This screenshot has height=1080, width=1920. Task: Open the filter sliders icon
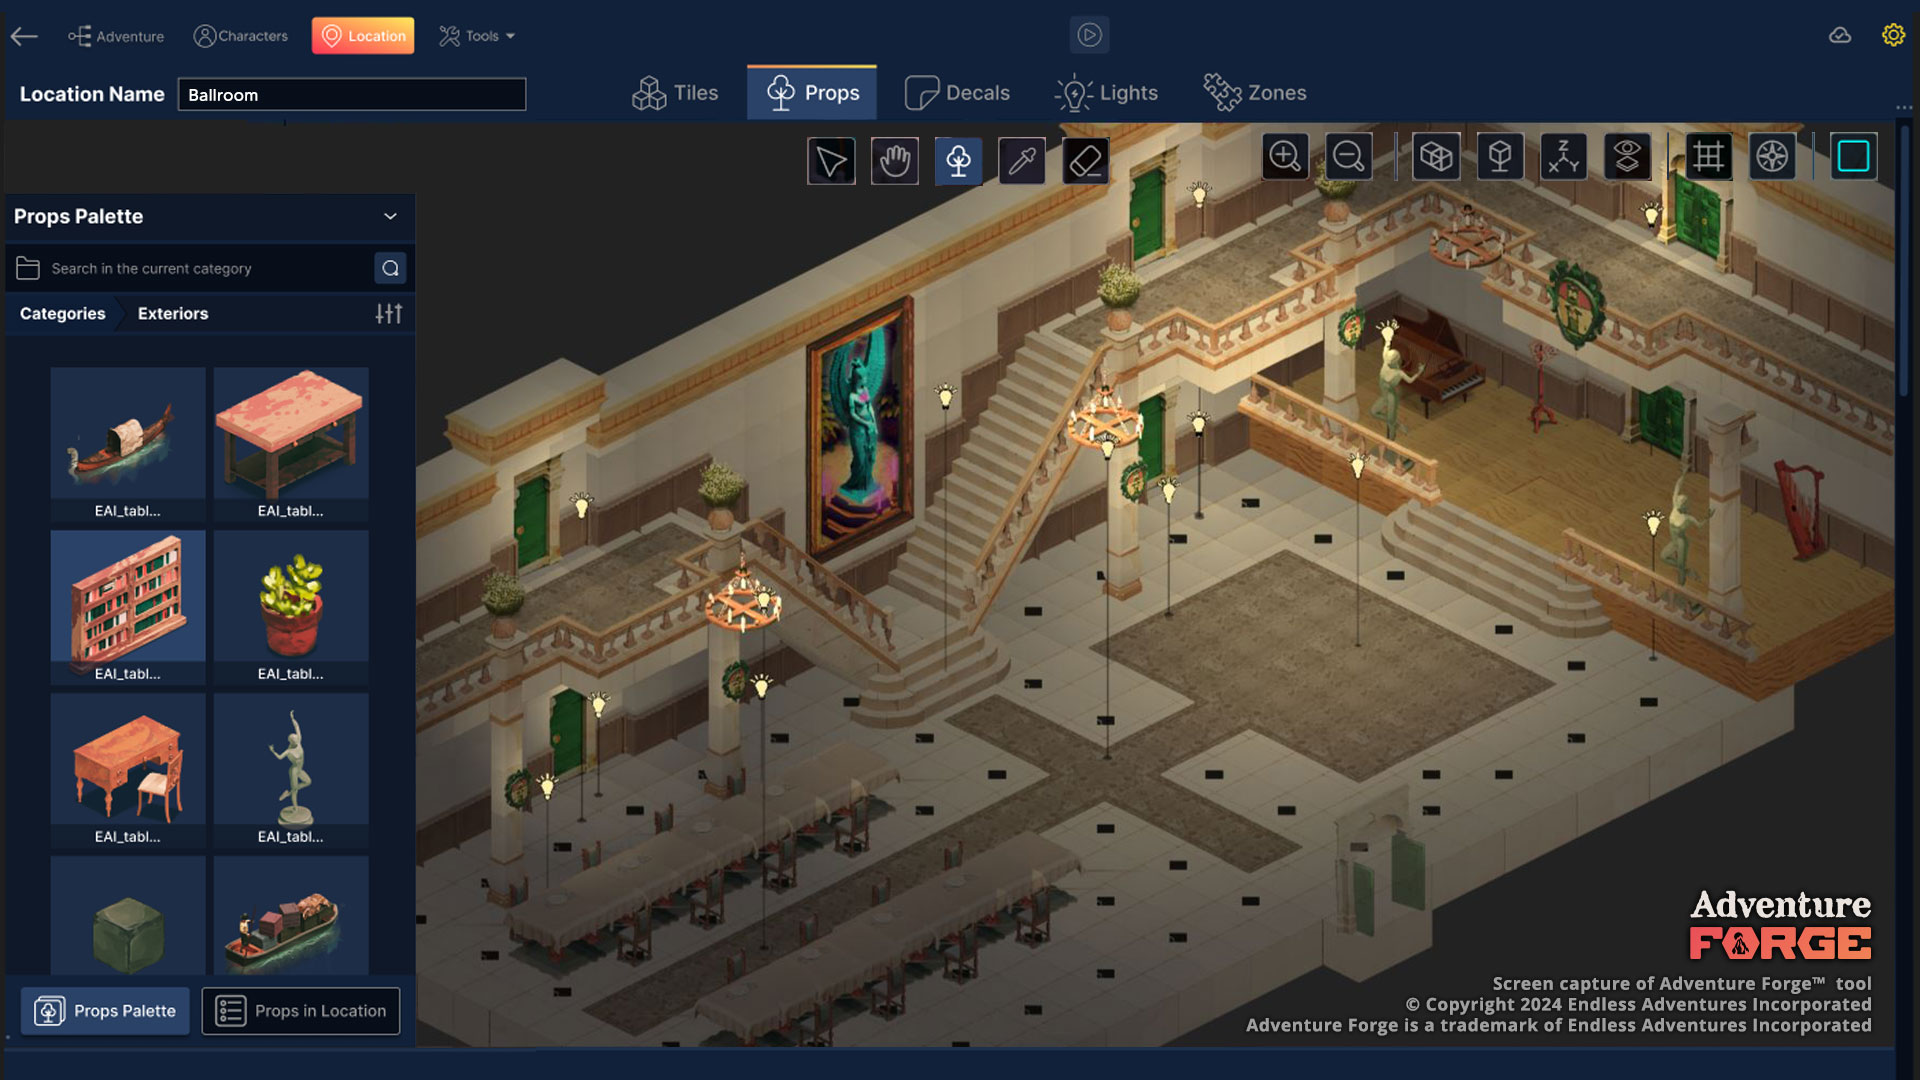click(x=389, y=313)
